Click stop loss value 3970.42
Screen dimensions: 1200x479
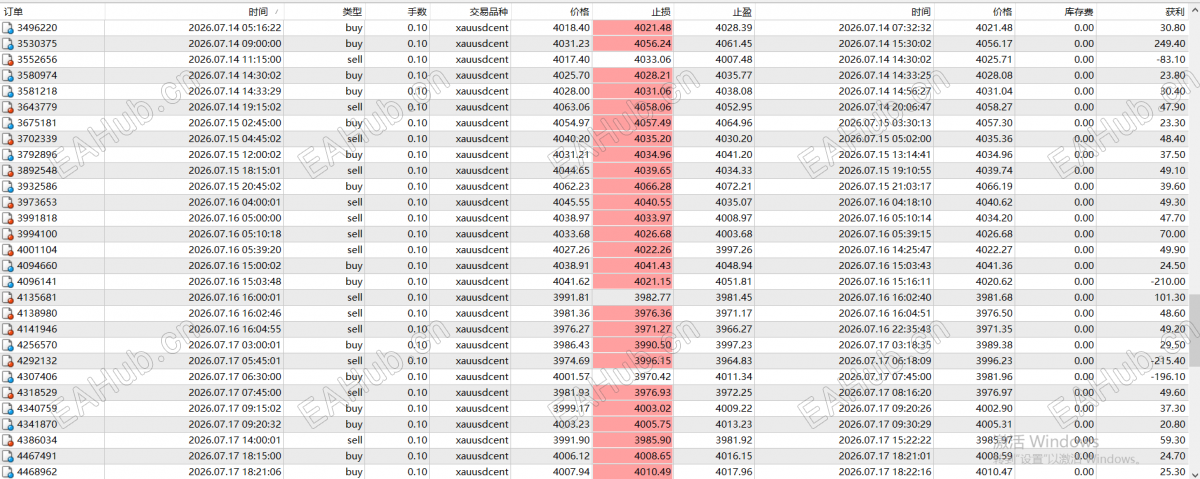tap(652, 376)
